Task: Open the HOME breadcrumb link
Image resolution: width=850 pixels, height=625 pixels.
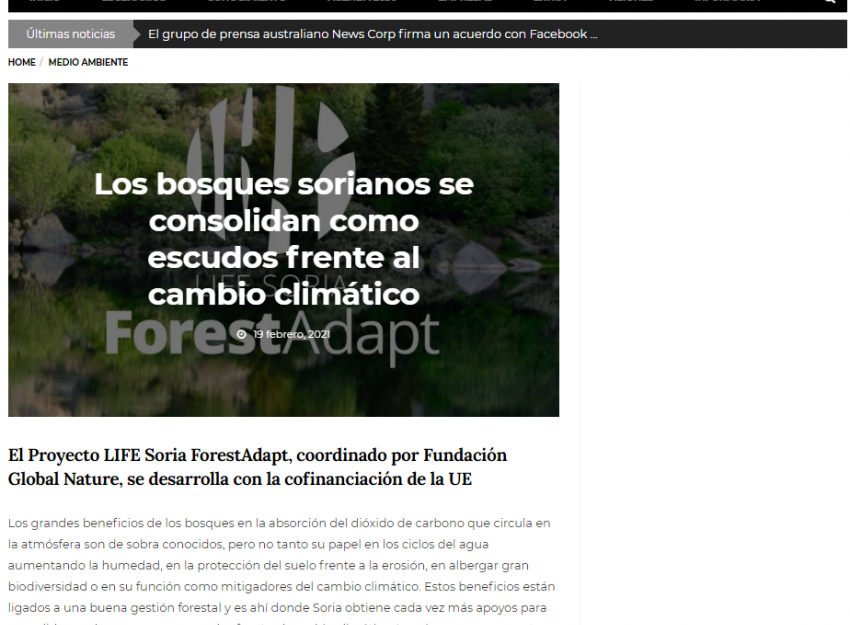Action: pos(22,62)
